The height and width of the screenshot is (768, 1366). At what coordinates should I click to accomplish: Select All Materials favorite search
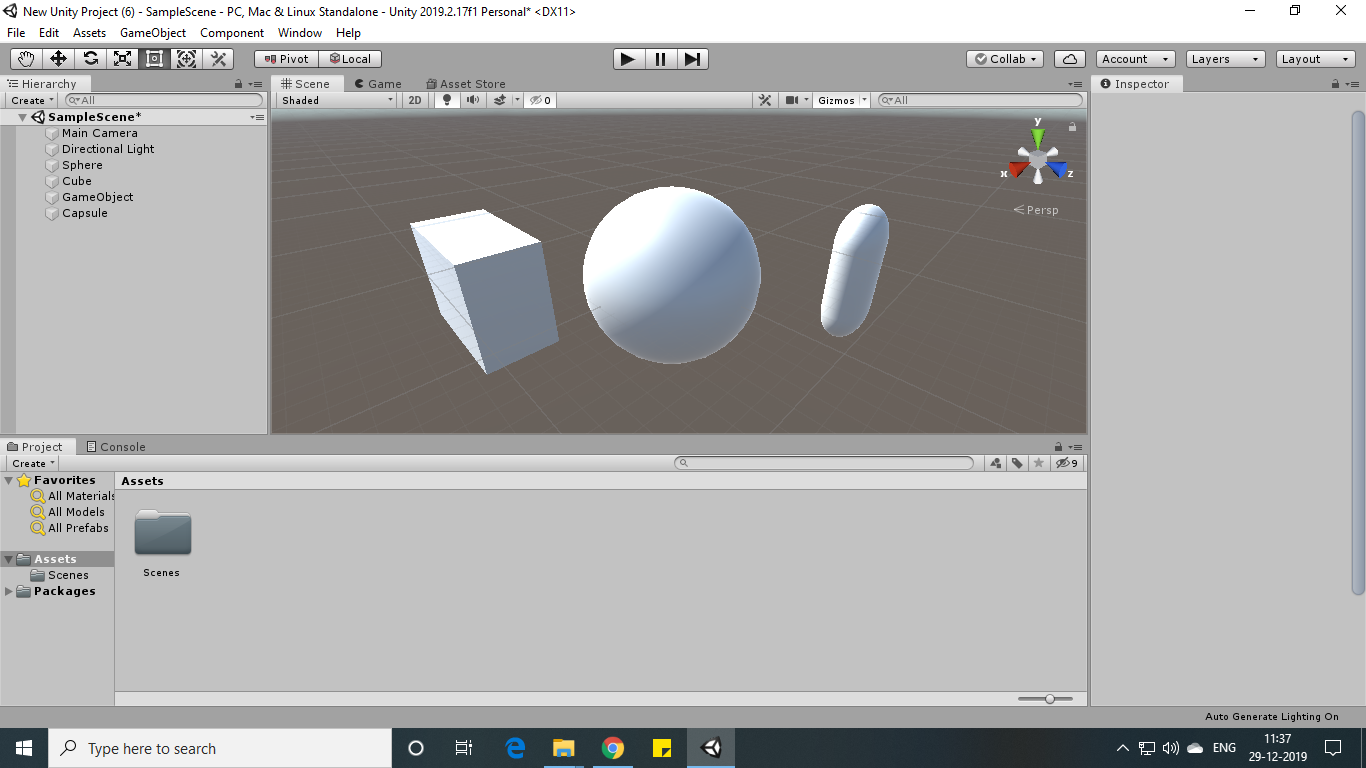click(x=73, y=496)
